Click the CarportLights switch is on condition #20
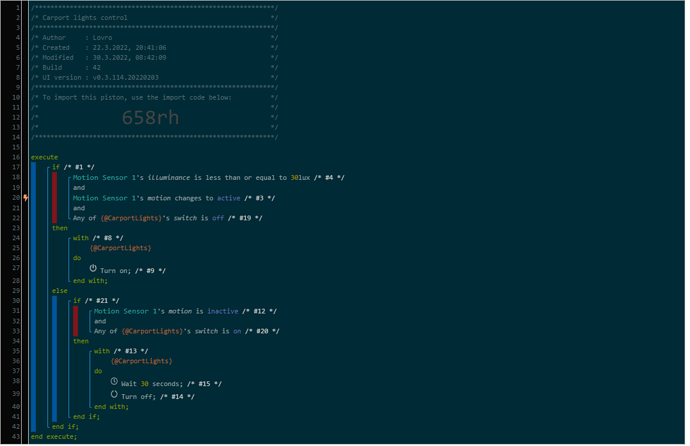This screenshot has height=446, width=690. click(187, 331)
